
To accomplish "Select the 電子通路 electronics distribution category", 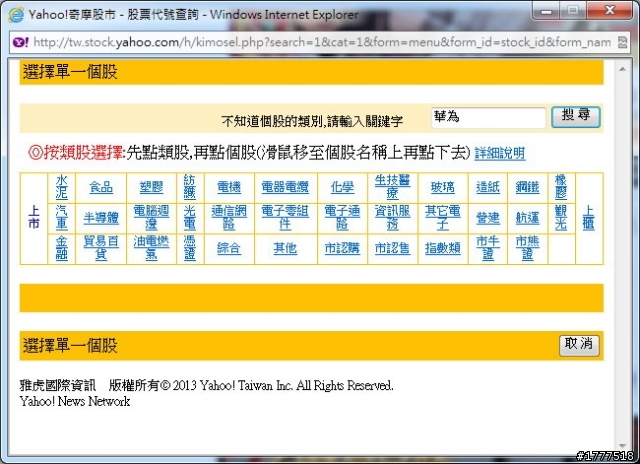I will tap(342, 218).
